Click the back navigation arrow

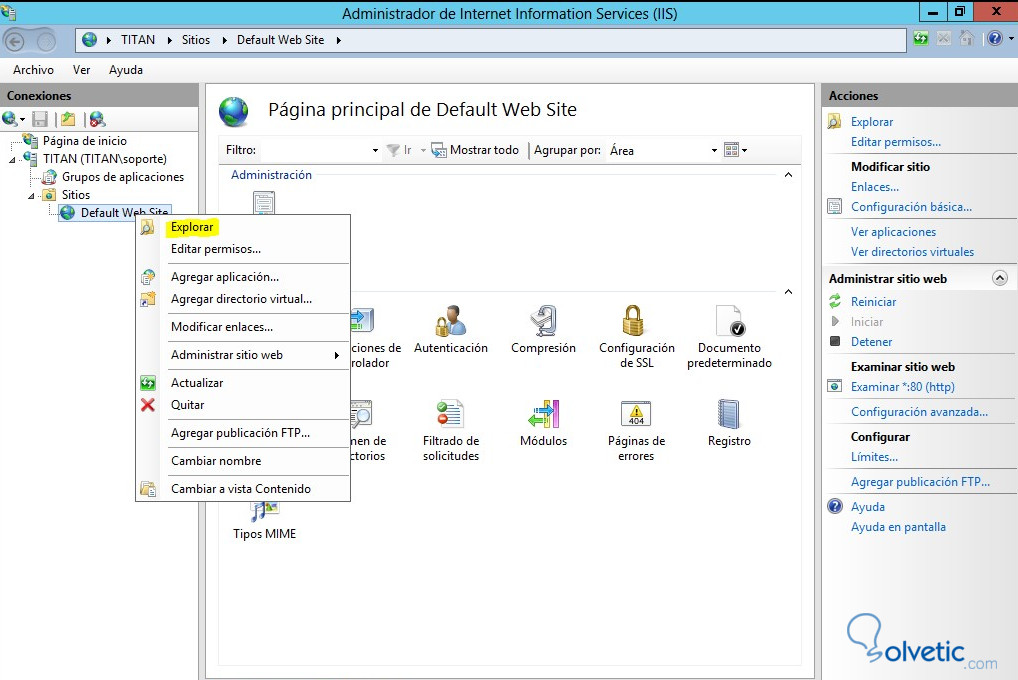[x=14, y=42]
